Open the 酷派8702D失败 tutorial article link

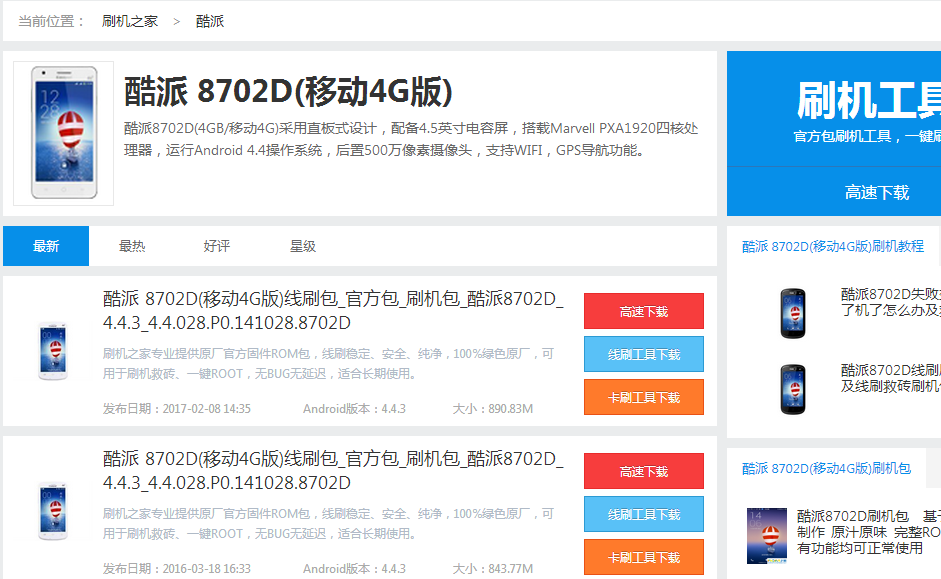pos(891,302)
